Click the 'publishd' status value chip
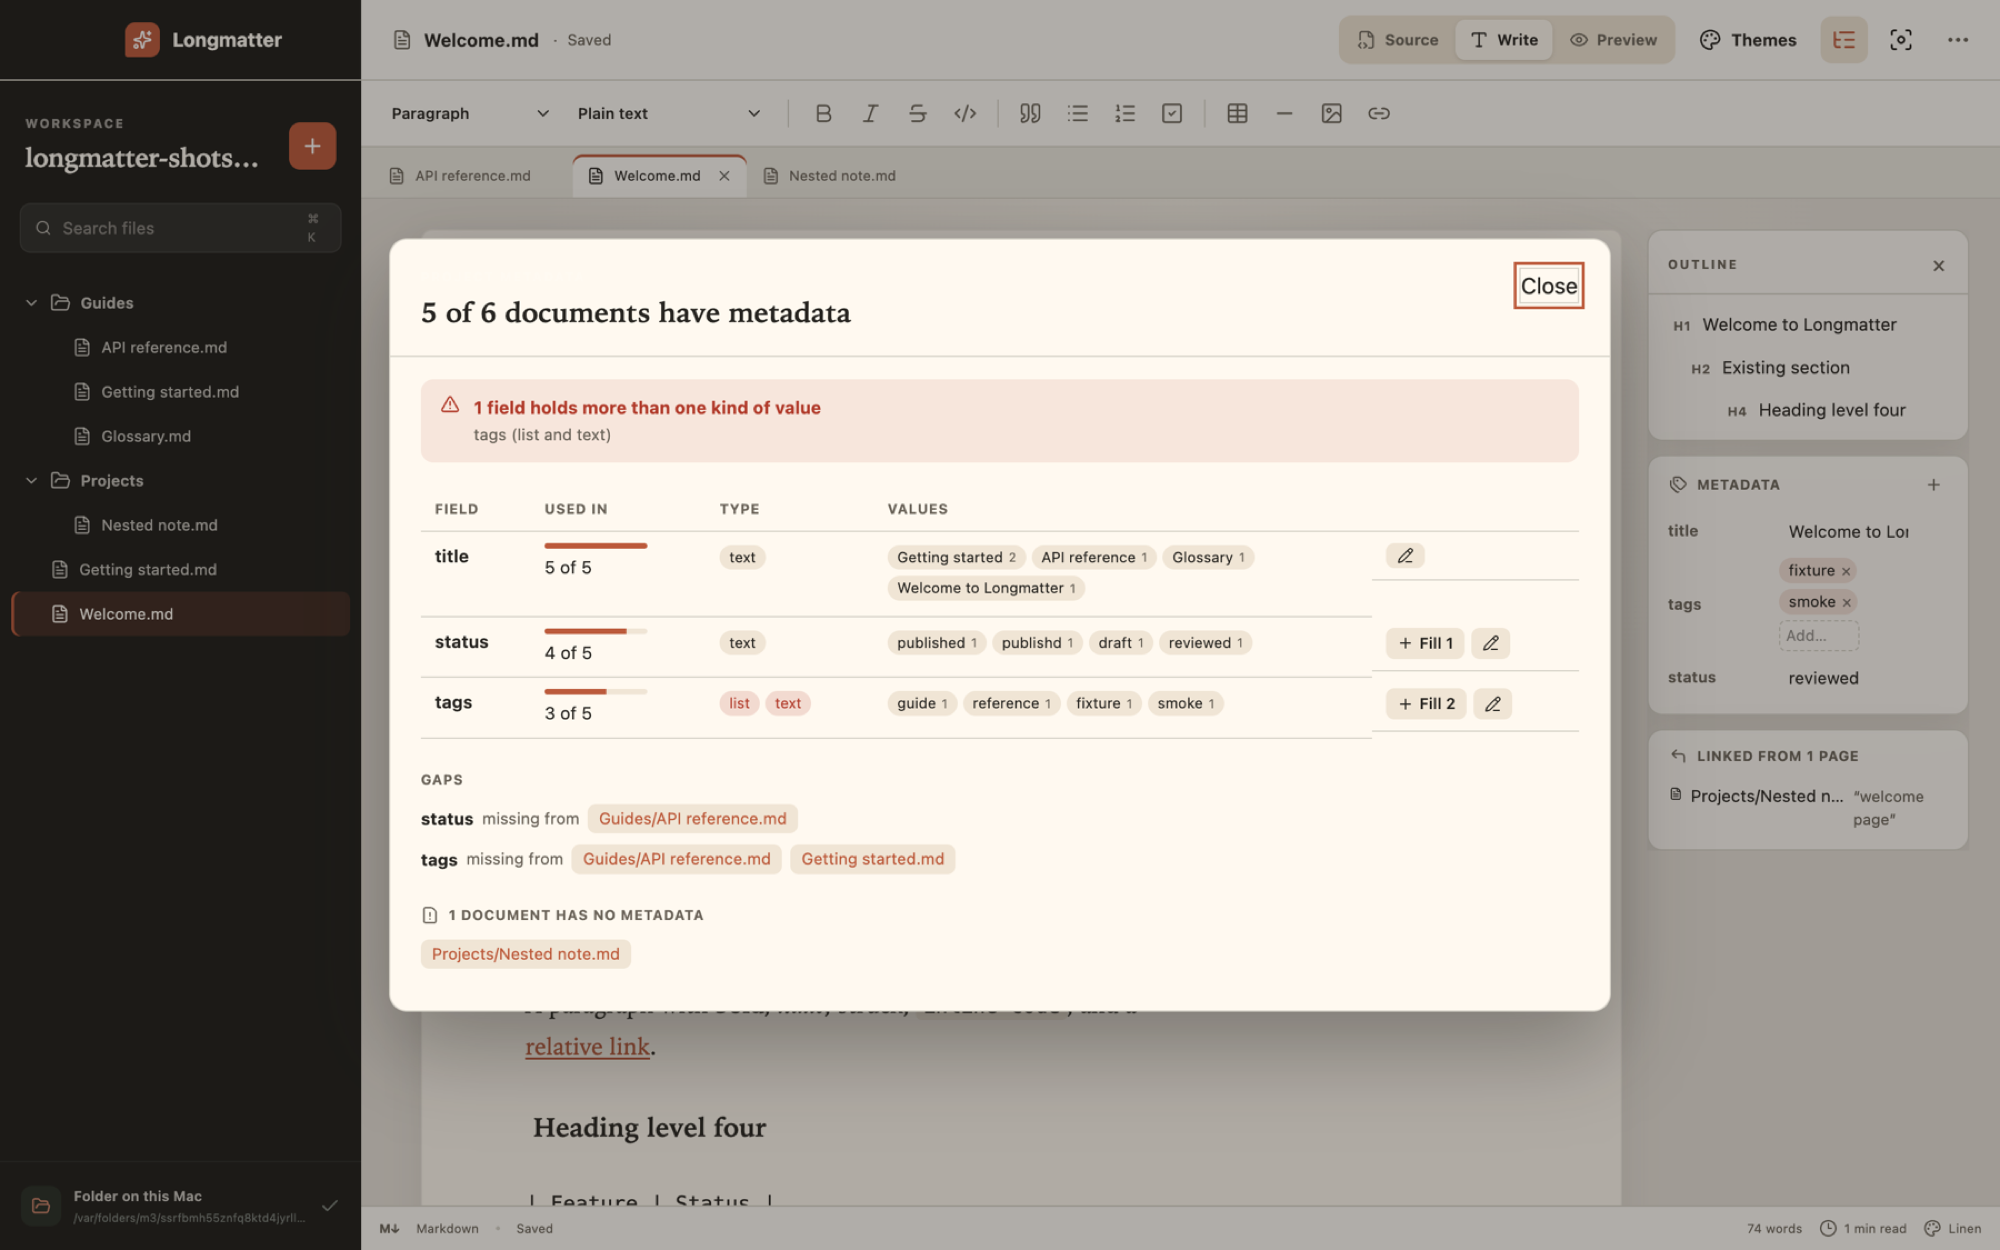 1037,643
